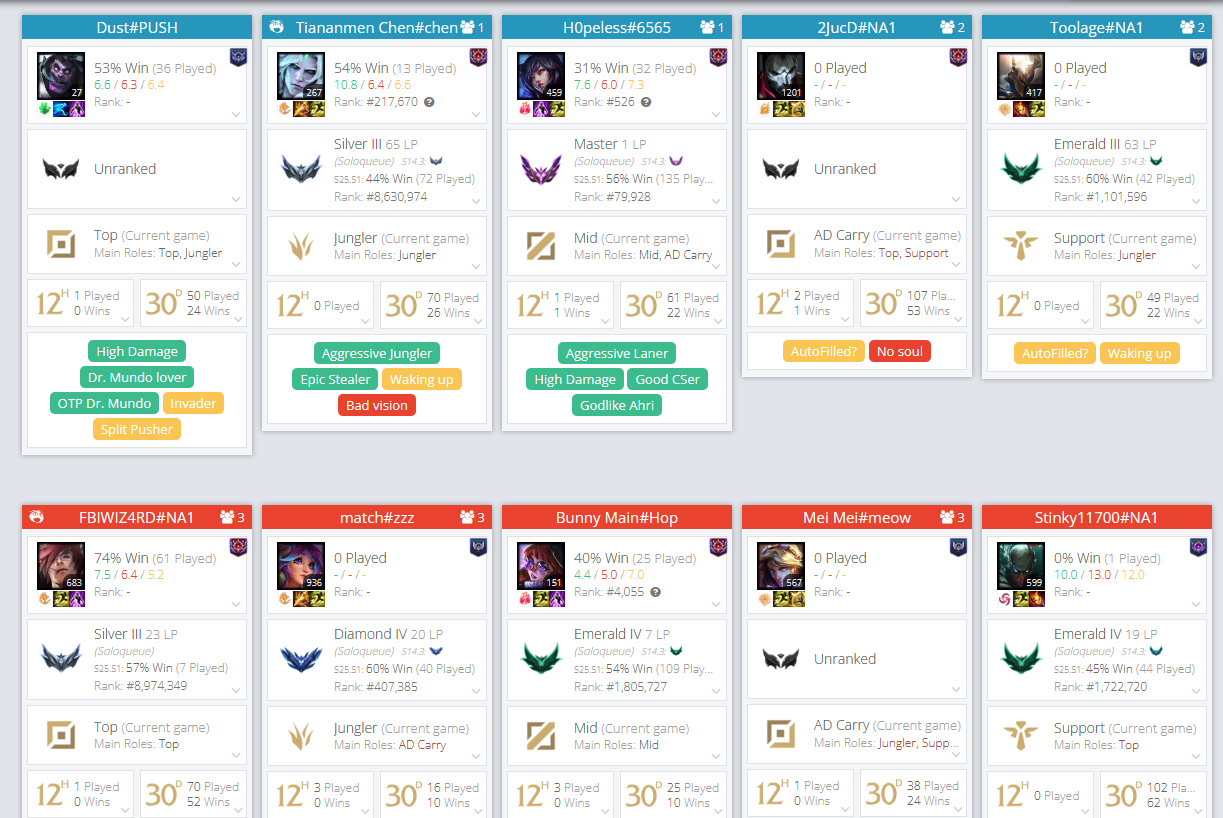Expand the 30-day played panel for 2JucD#NA1
The width and height of the screenshot is (1223, 818).
(x=957, y=319)
